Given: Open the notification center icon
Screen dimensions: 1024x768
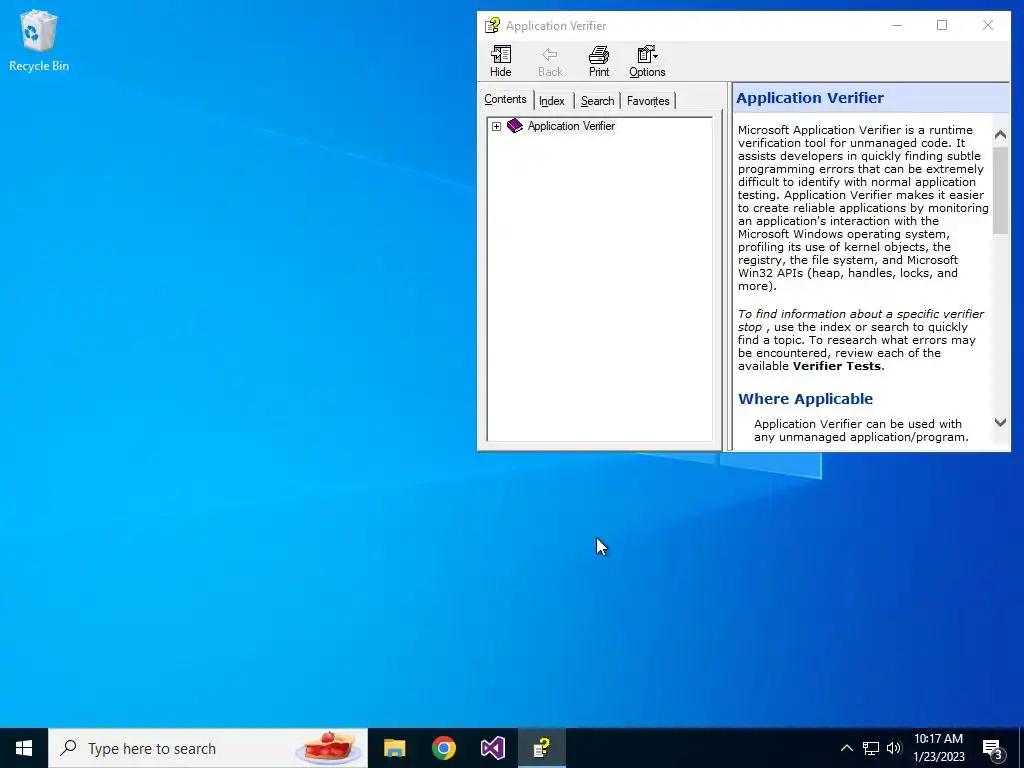Looking at the screenshot, I should click(x=992, y=748).
